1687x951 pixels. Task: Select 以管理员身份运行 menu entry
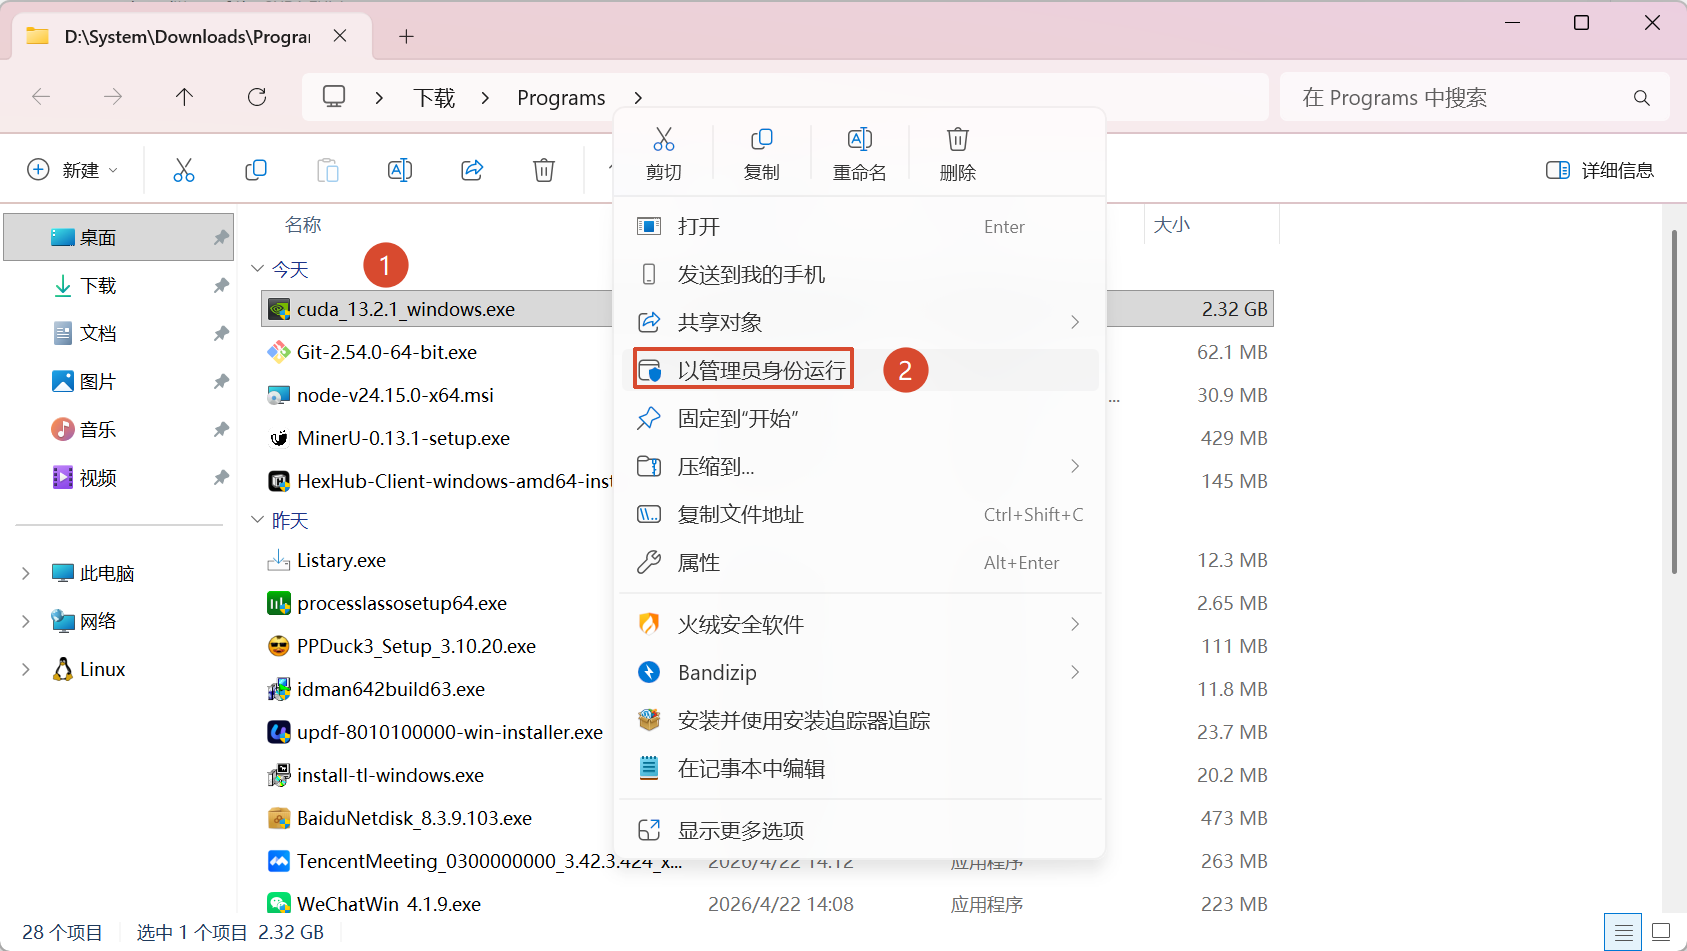[760, 370]
